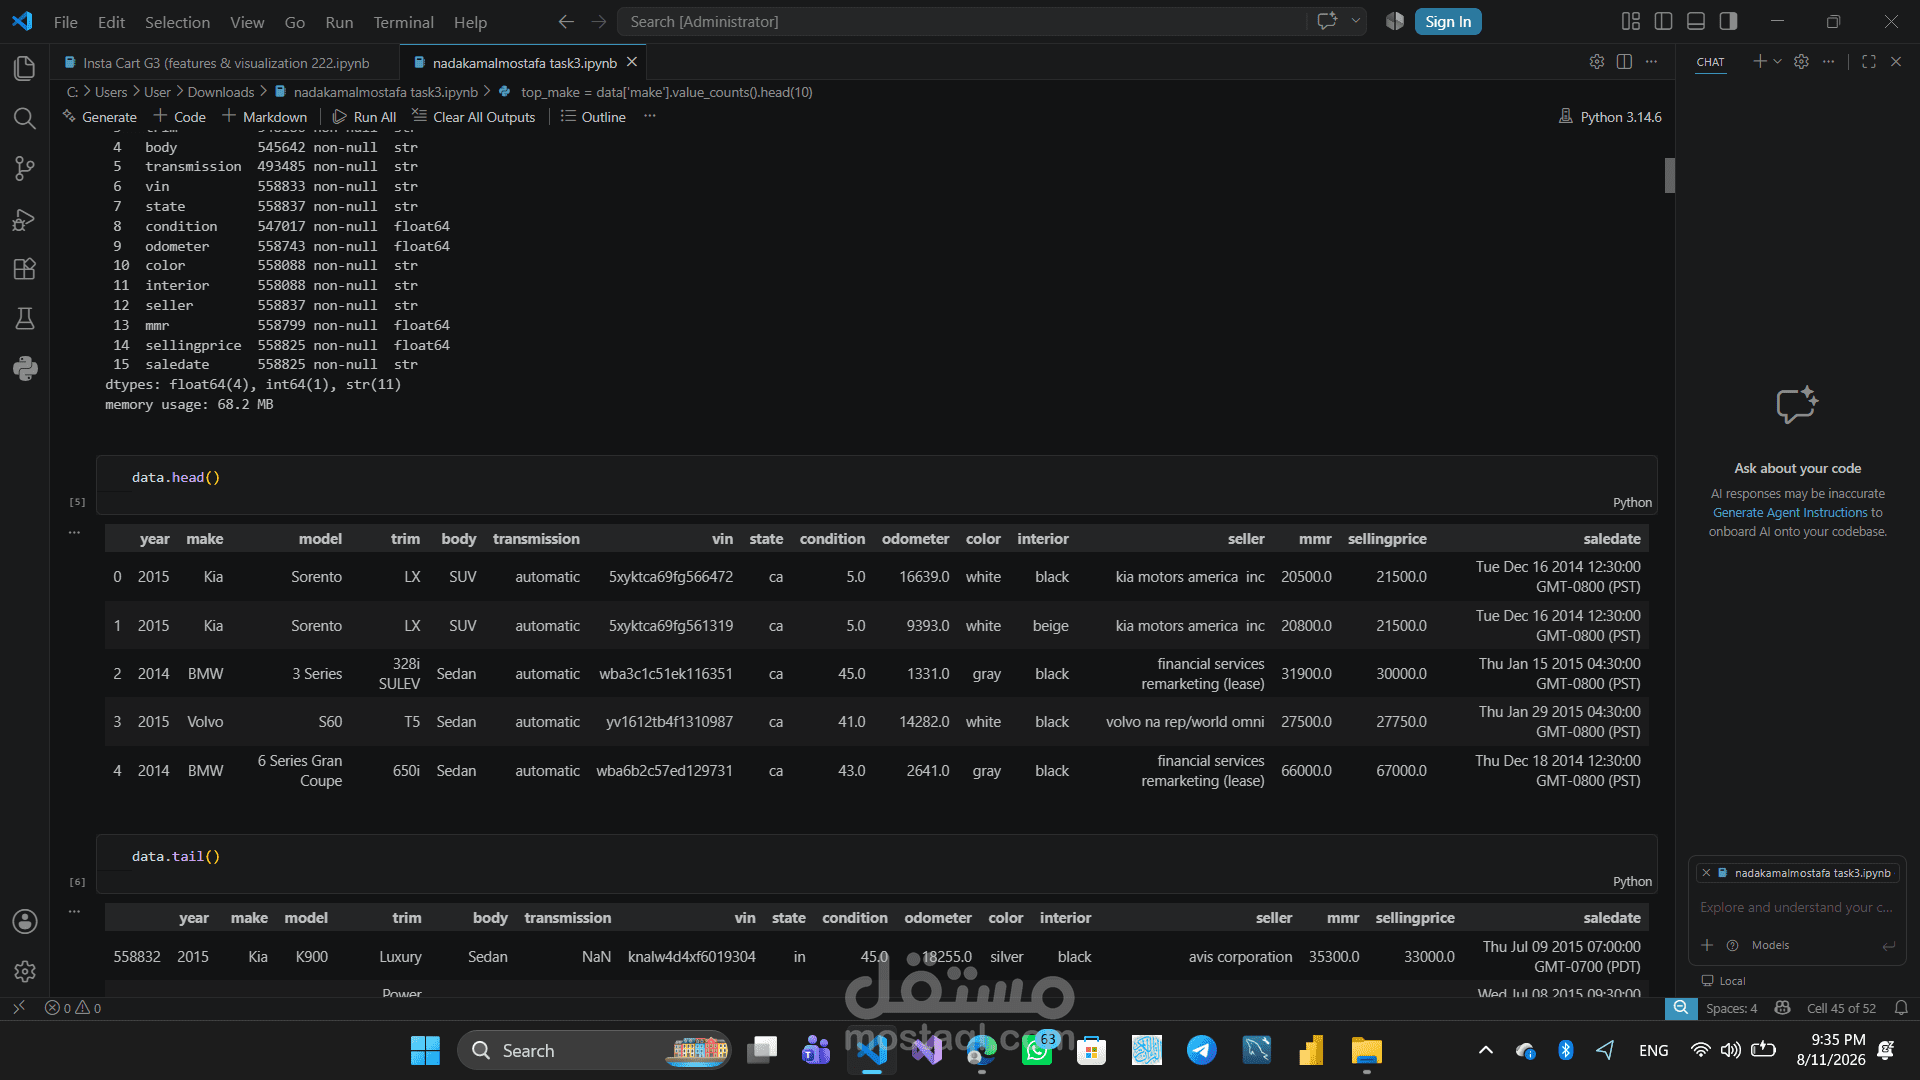Image resolution: width=1920 pixels, height=1080 pixels.
Task: Go forward using the title bar arrow
Action: 599,21
